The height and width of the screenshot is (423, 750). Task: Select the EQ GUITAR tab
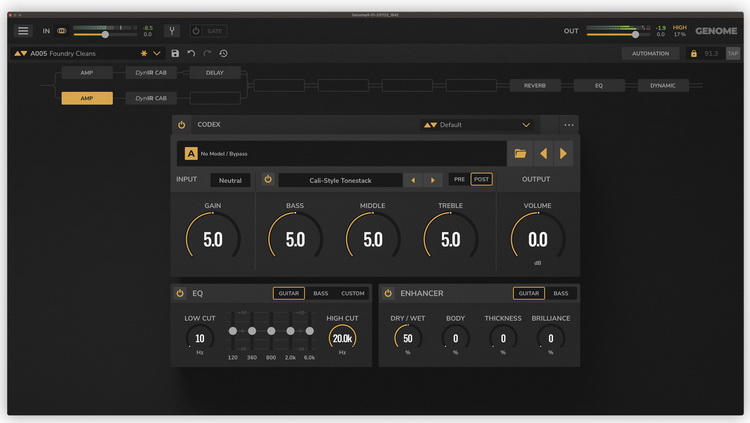(289, 293)
